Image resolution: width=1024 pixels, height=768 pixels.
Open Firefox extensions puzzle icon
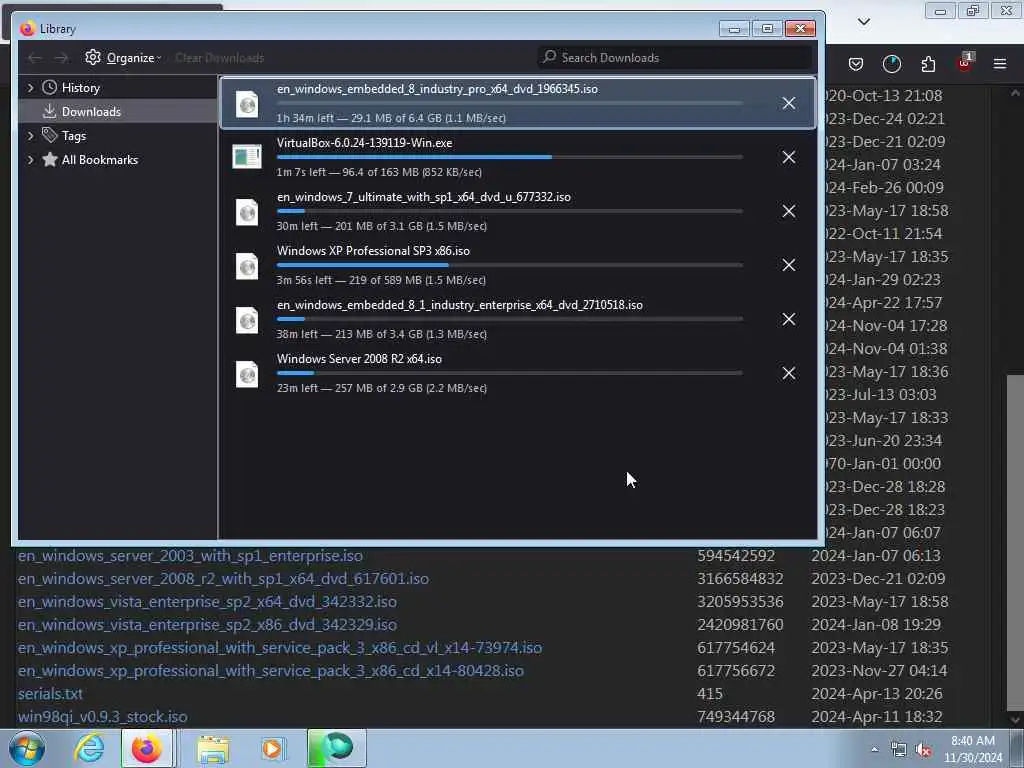pyautogui.click(x=928, y=64)
